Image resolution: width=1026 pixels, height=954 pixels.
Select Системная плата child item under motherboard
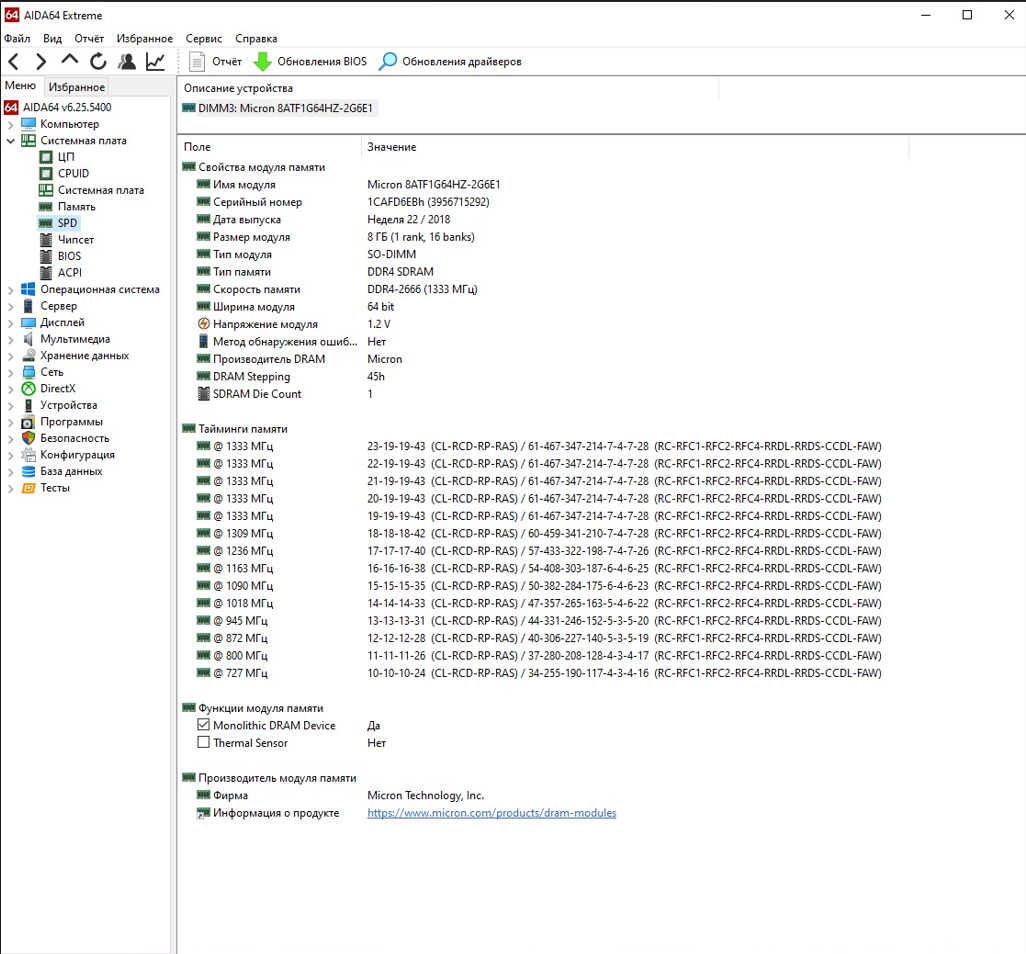(x=92, y=190)
